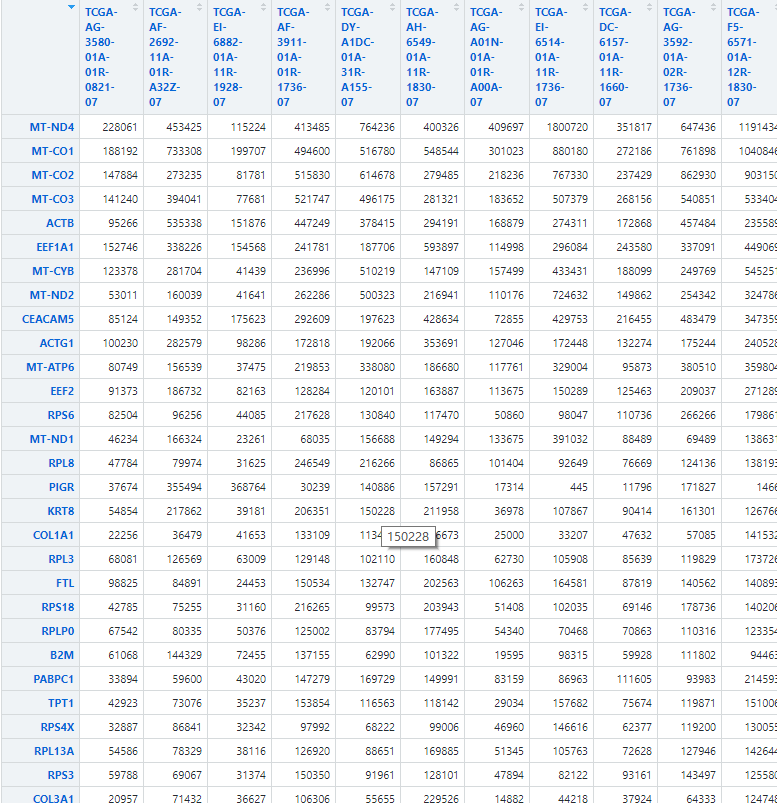Open the PIGR gene link
Viewport: 777px width, 803px height.
pyautogui.click(x=61, y=487)
